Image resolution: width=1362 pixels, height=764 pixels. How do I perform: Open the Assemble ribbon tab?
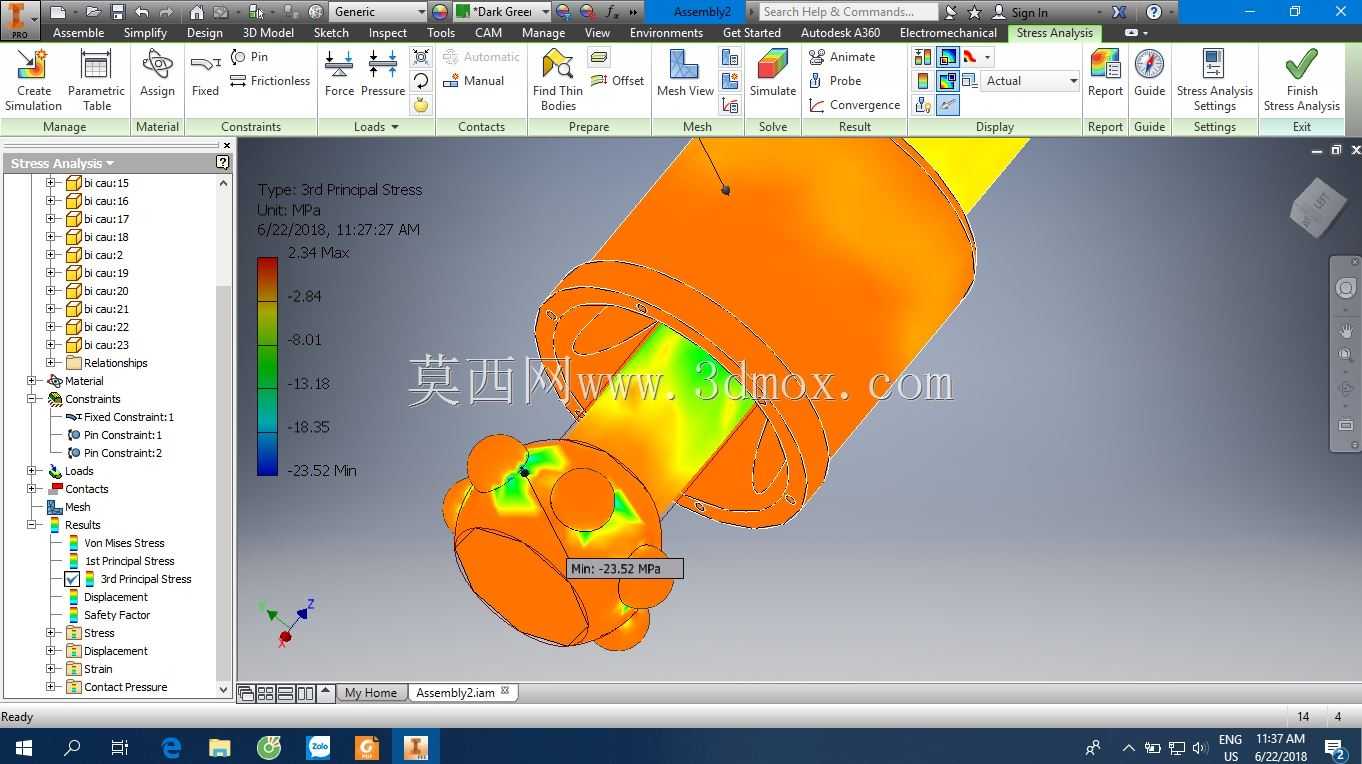click(x=78, y=33)
